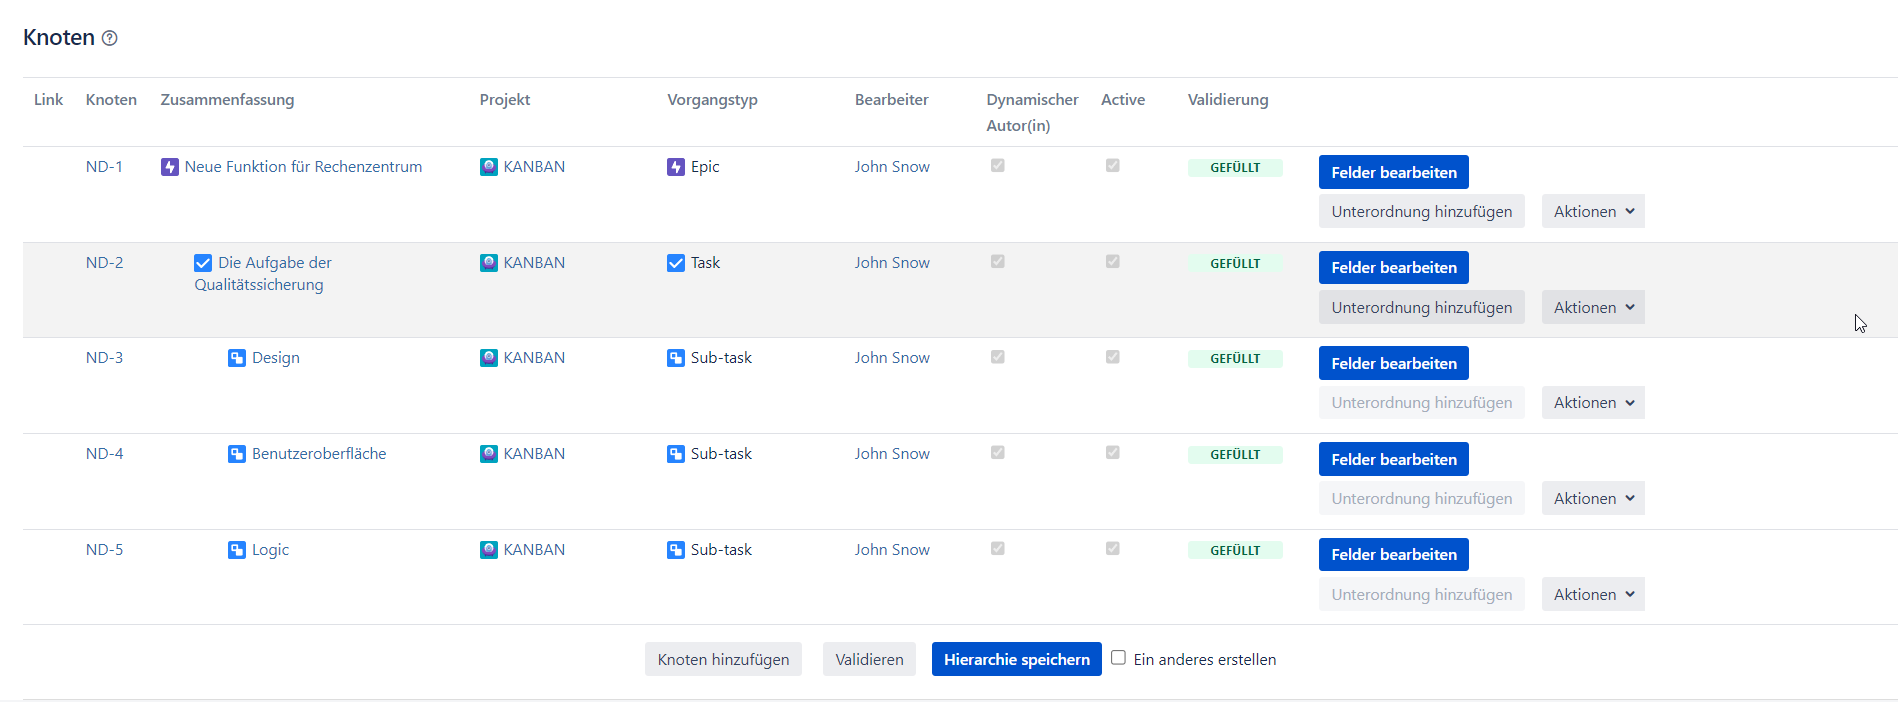Click the Epic icon beside Neue Funktion für Rechenzentrum
This screenshot has height=702, width=1898.
(170, 167)
